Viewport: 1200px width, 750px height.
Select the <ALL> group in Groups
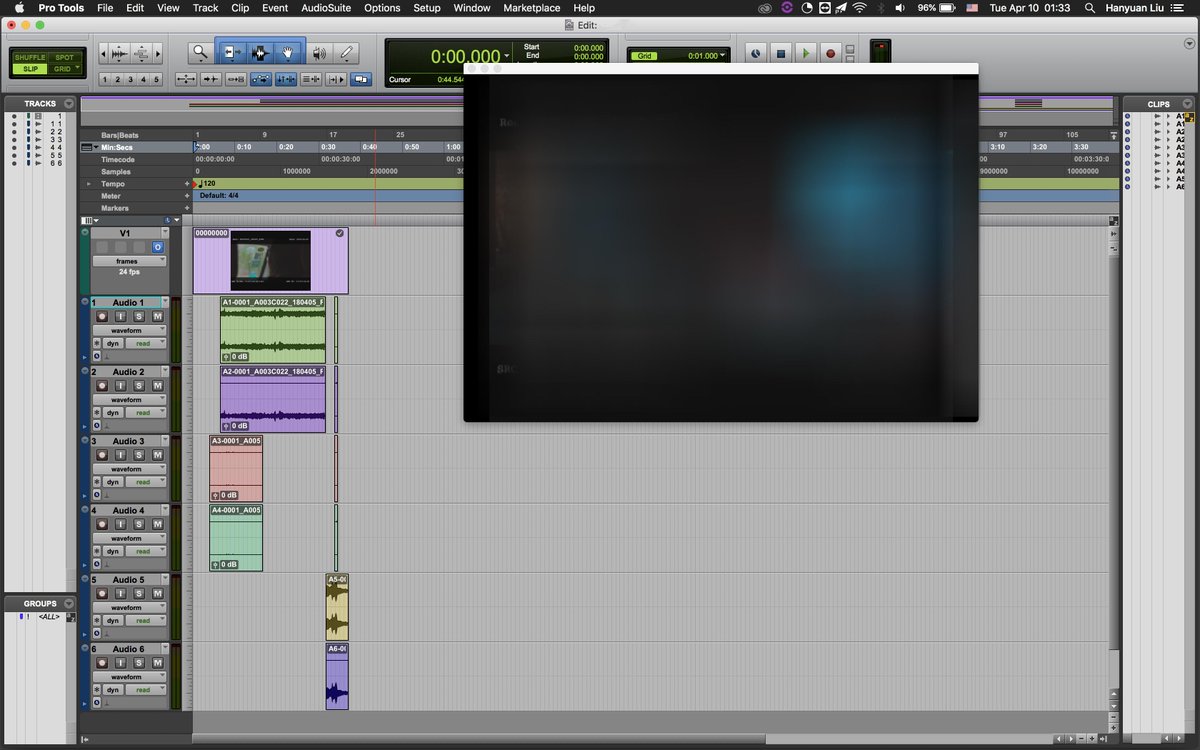tap(48, 617)
